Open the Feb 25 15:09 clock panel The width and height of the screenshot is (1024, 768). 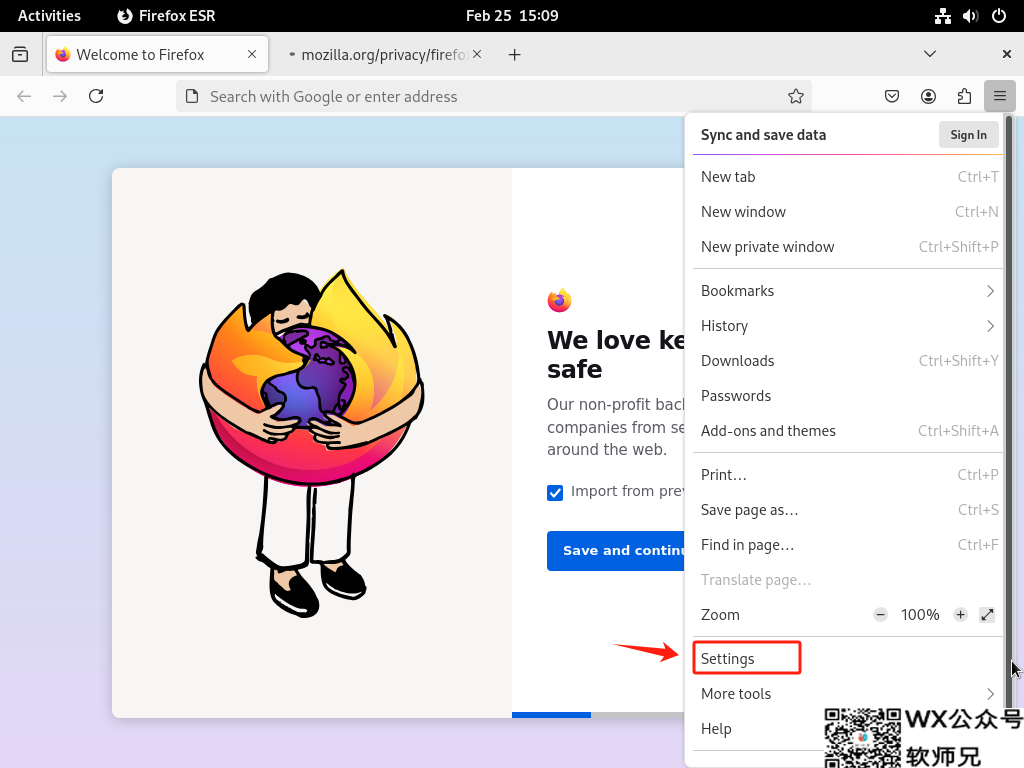click(x=512, y=16)
